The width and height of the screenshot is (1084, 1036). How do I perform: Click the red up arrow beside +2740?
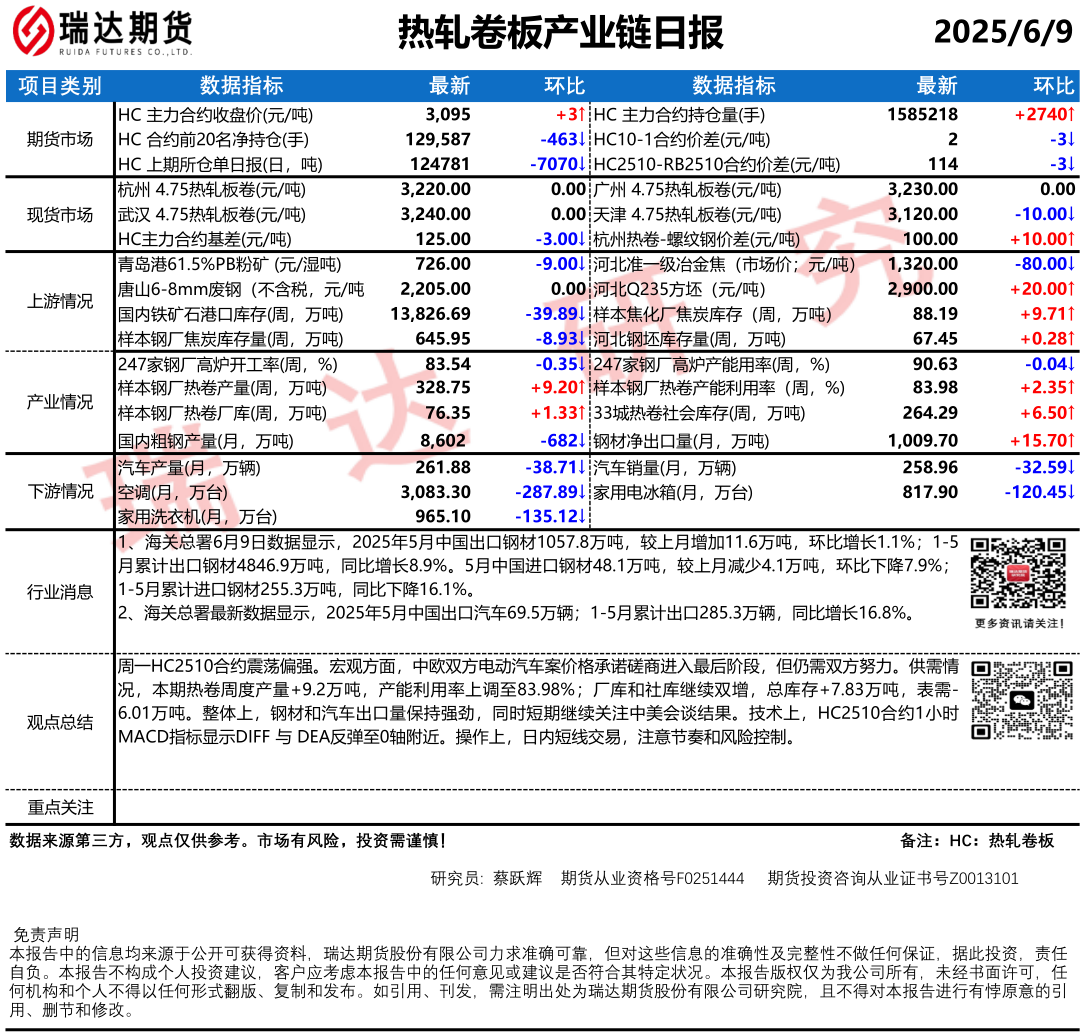(x=1069, y=115)
